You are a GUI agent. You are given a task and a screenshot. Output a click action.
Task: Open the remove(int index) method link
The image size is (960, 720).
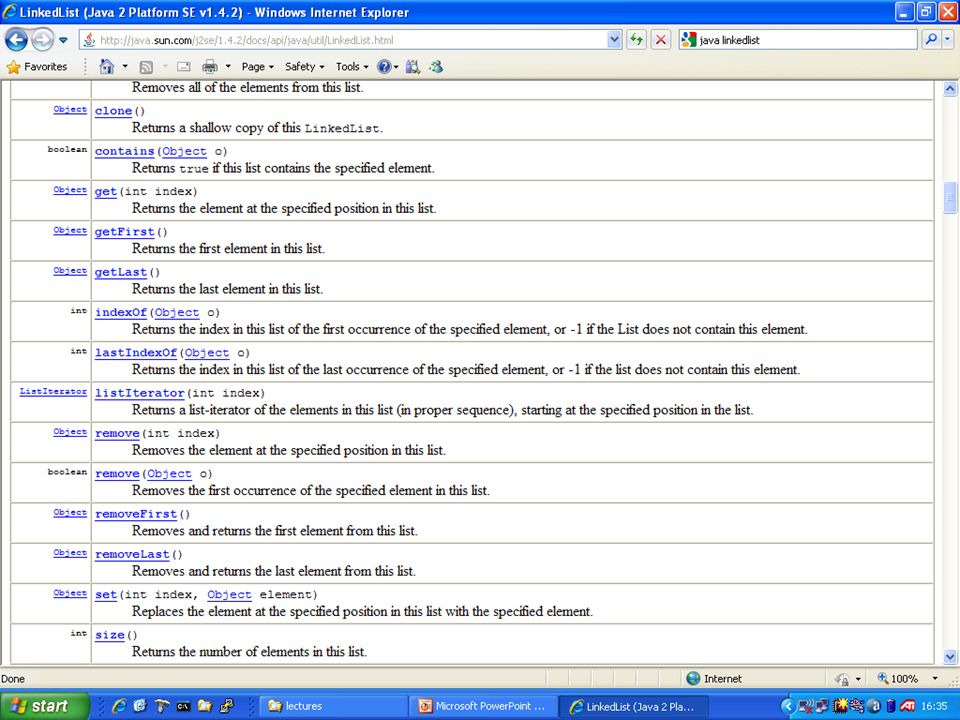tap(117, 433)
